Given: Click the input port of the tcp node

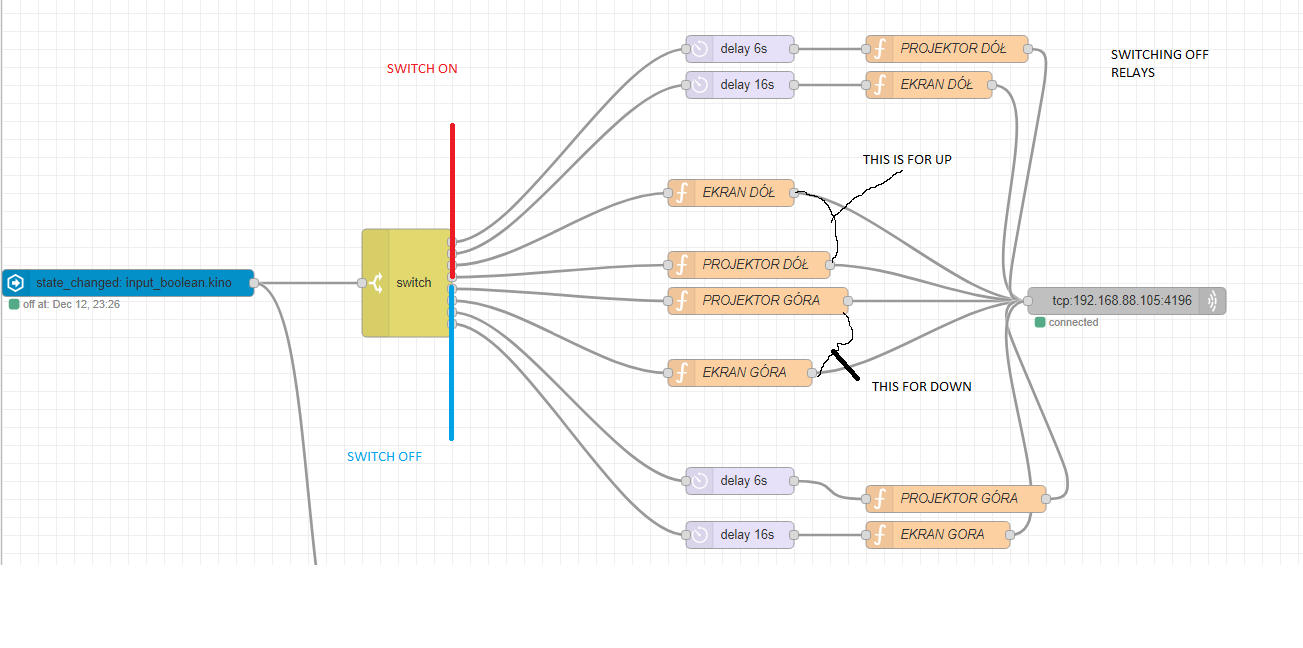Looking at the screenshot, I should coord(1028,301).
